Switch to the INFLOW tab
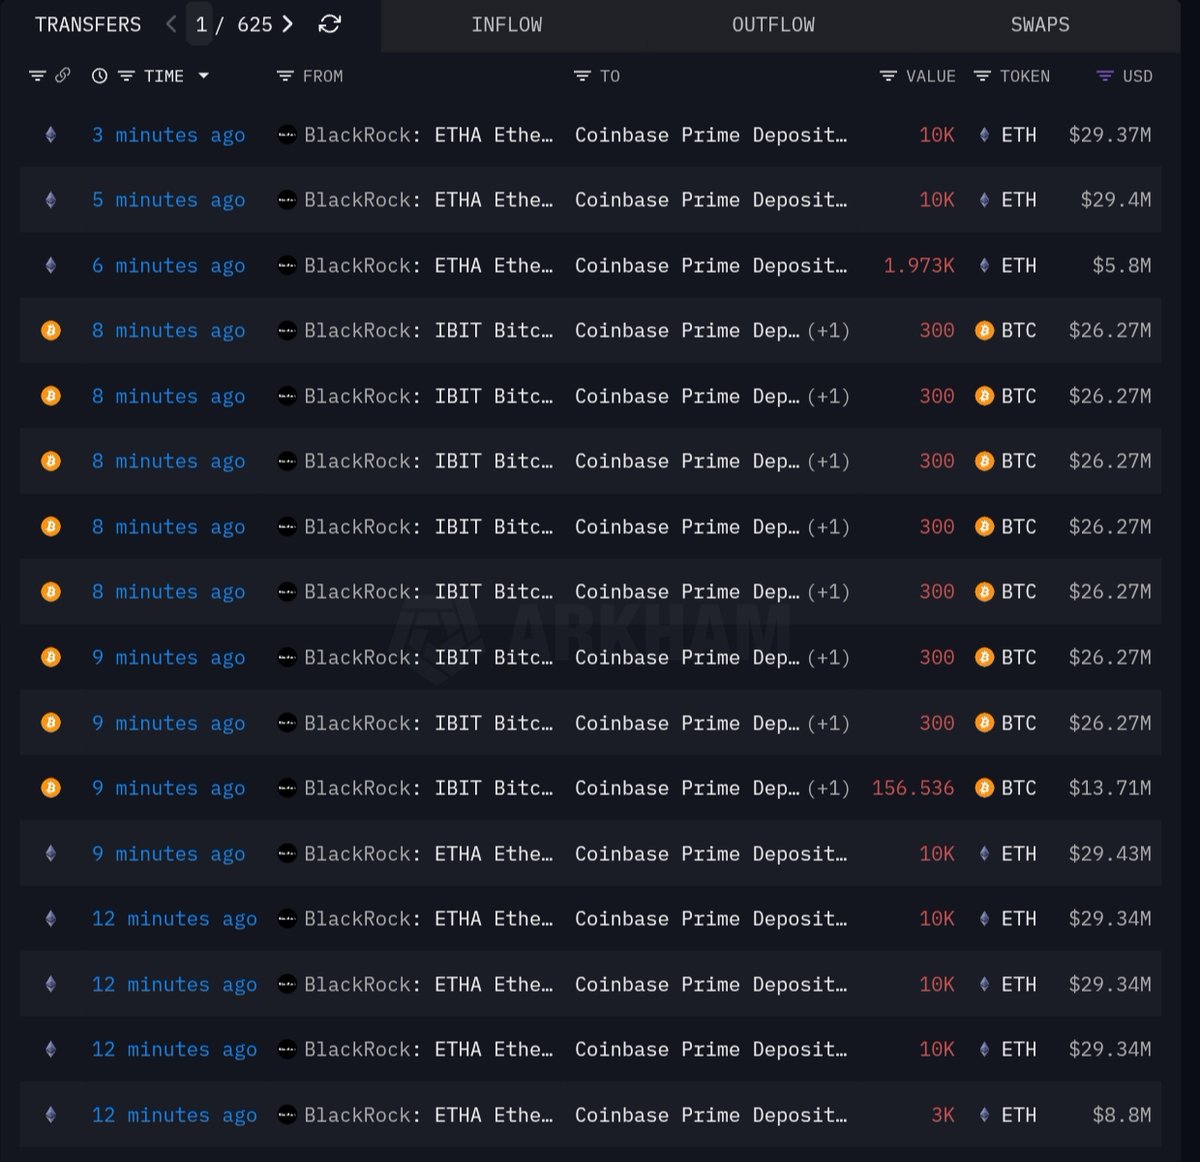1200x1162 pixels. tap(507, 25)
